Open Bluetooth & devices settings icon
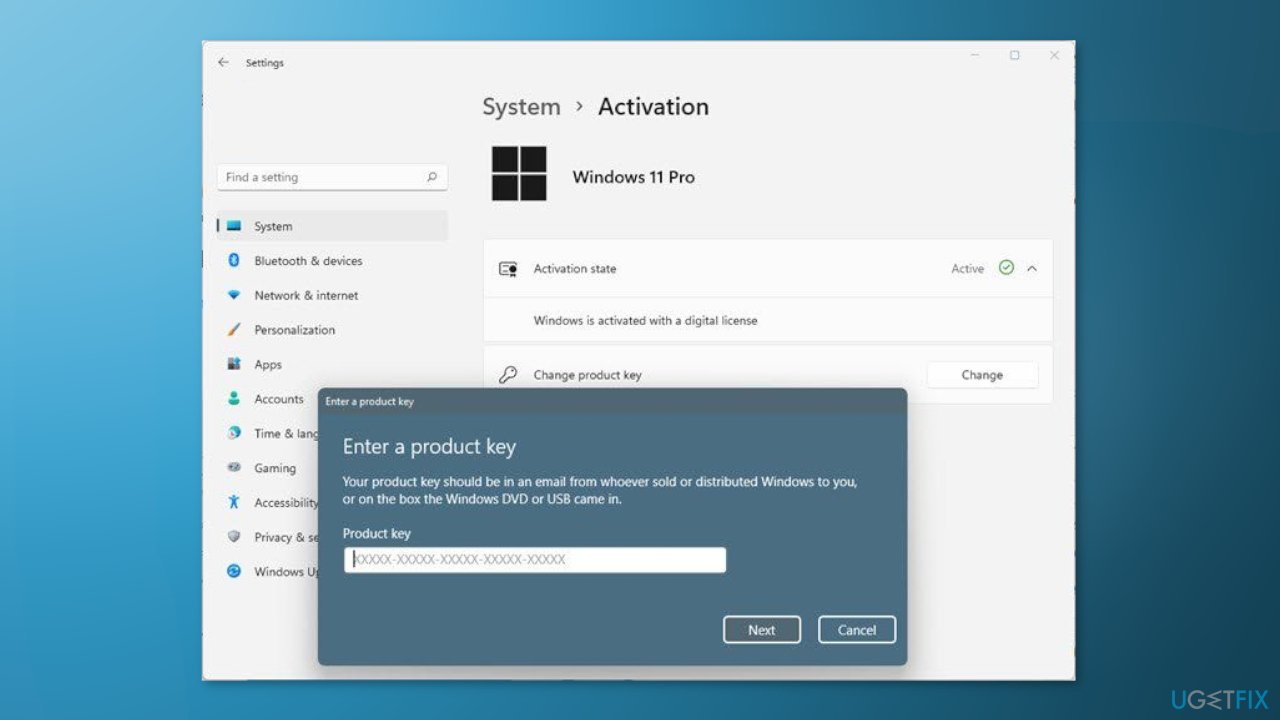Viewport: 1280px width, 720px height. point(233,260)
